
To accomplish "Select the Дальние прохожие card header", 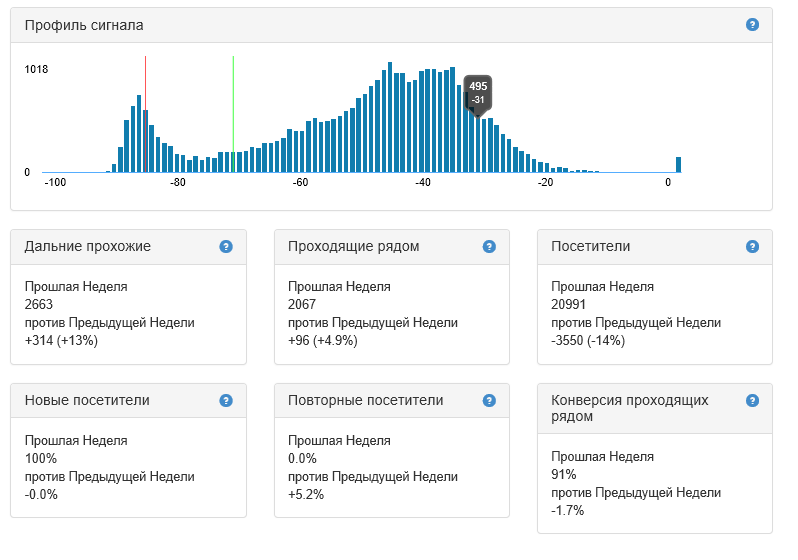I will coord(88,246).
